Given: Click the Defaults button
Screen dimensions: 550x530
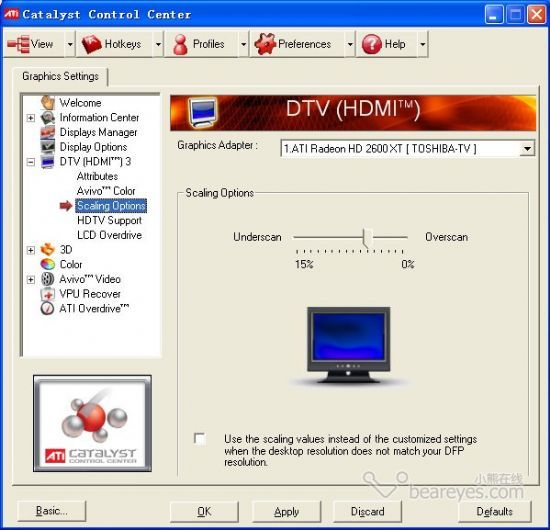Looking at the screenshot, I should [495, 512].
